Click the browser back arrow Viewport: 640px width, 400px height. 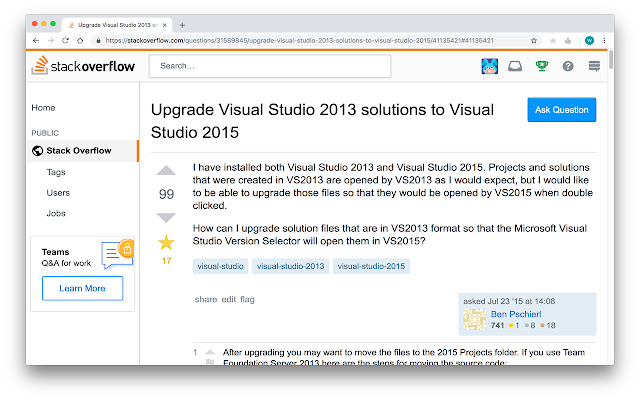pyautogui.click(x=36, y=40)
